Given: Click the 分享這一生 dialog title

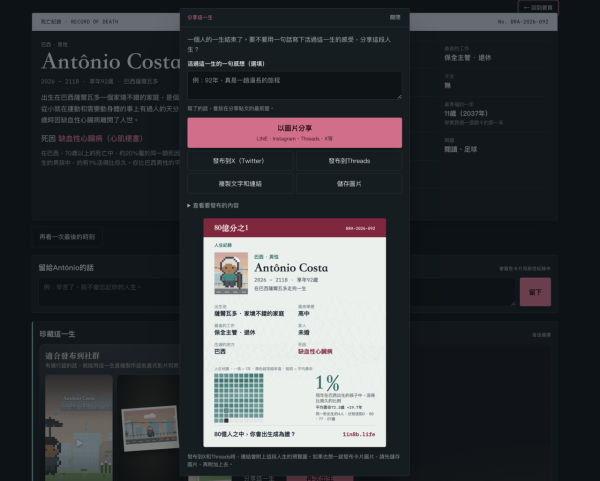Looking at the screenshot, I should tap(200, 17).
